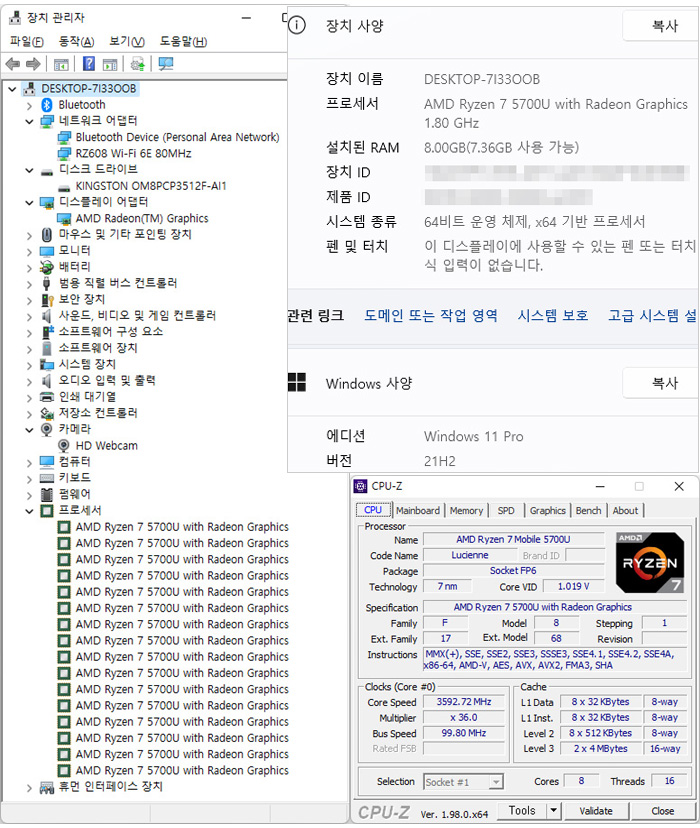Collapse the 프로세서 category chevron

[x=30, y=512]
